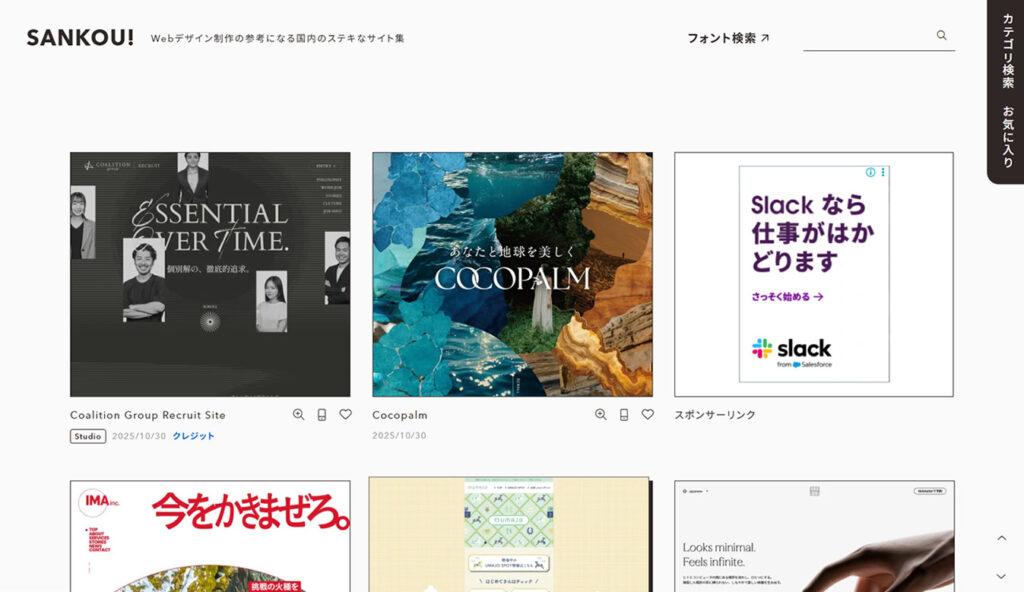Favorite the Coalition Group Recruit Site

[x=345, y=414]
